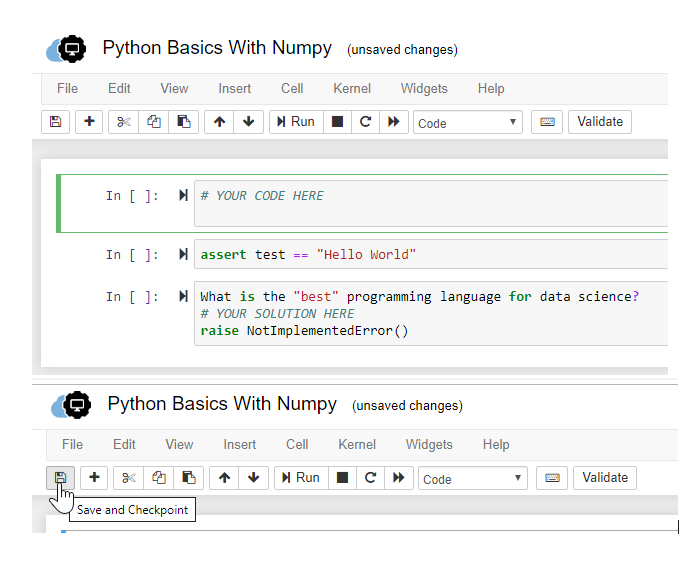Click the Validate button in the upper toolbar

pos(600,122)
